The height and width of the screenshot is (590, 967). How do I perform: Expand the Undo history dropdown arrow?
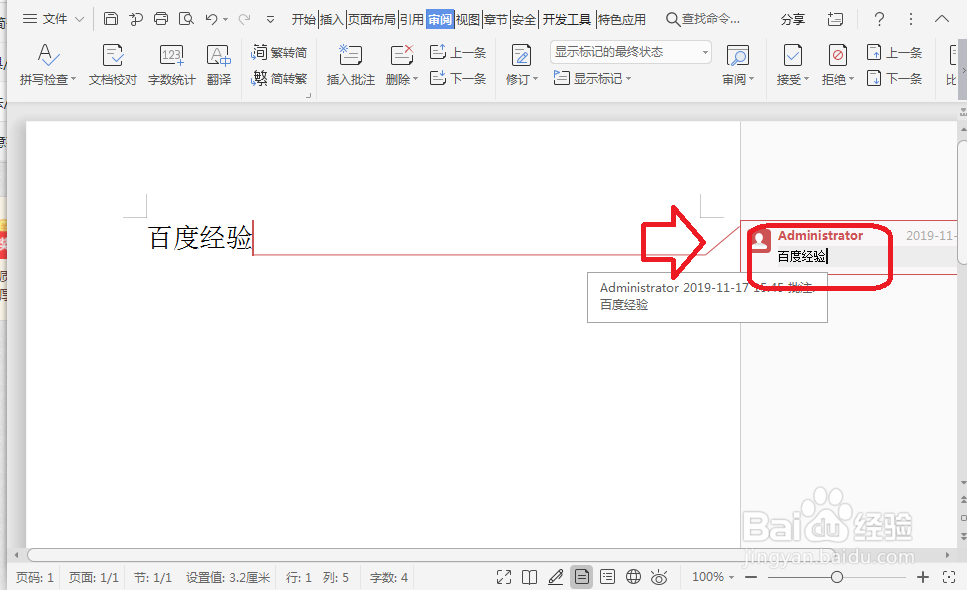pyautogui.click(x=226, y=20)
